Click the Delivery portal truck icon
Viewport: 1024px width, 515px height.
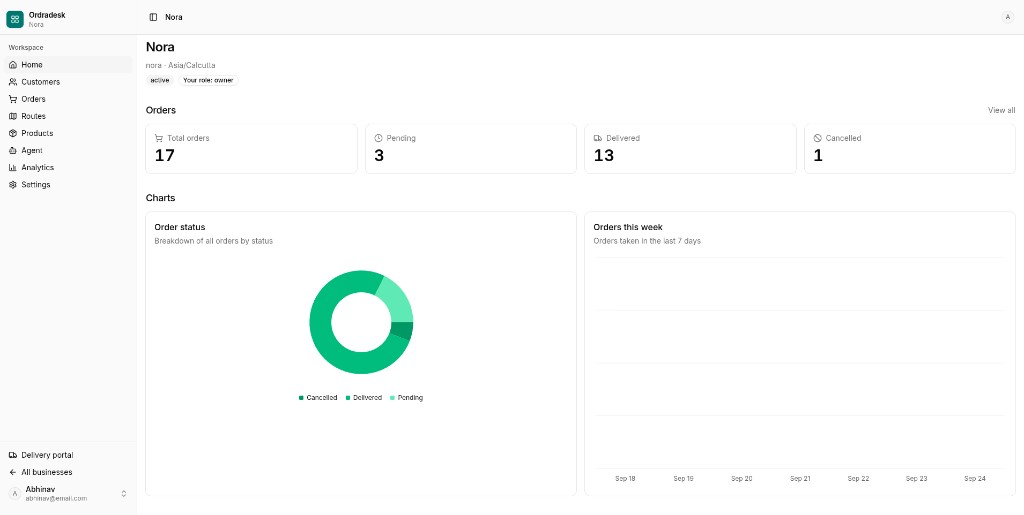(13, 455)
